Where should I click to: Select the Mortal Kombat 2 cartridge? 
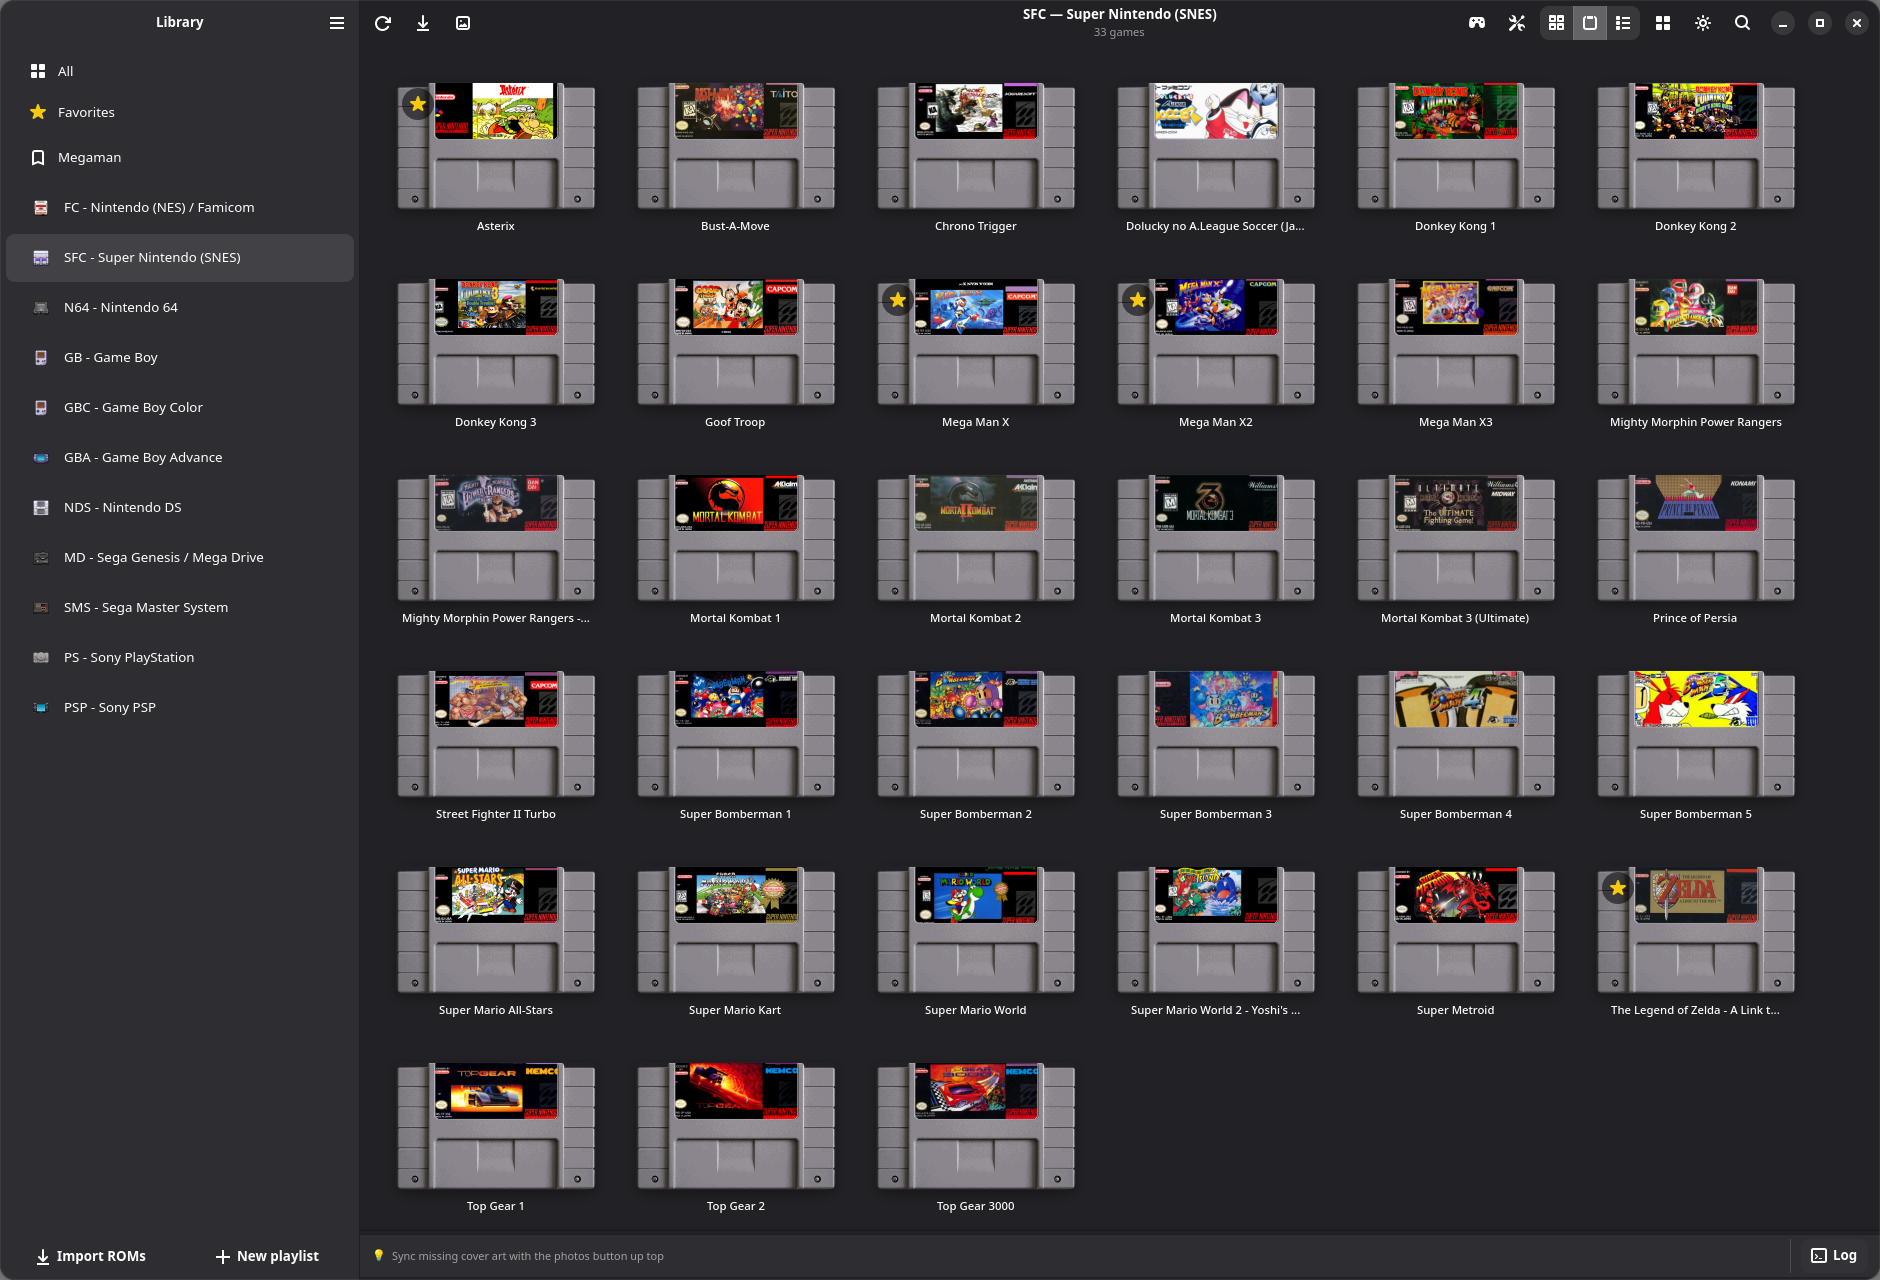(x=976, y=538)
